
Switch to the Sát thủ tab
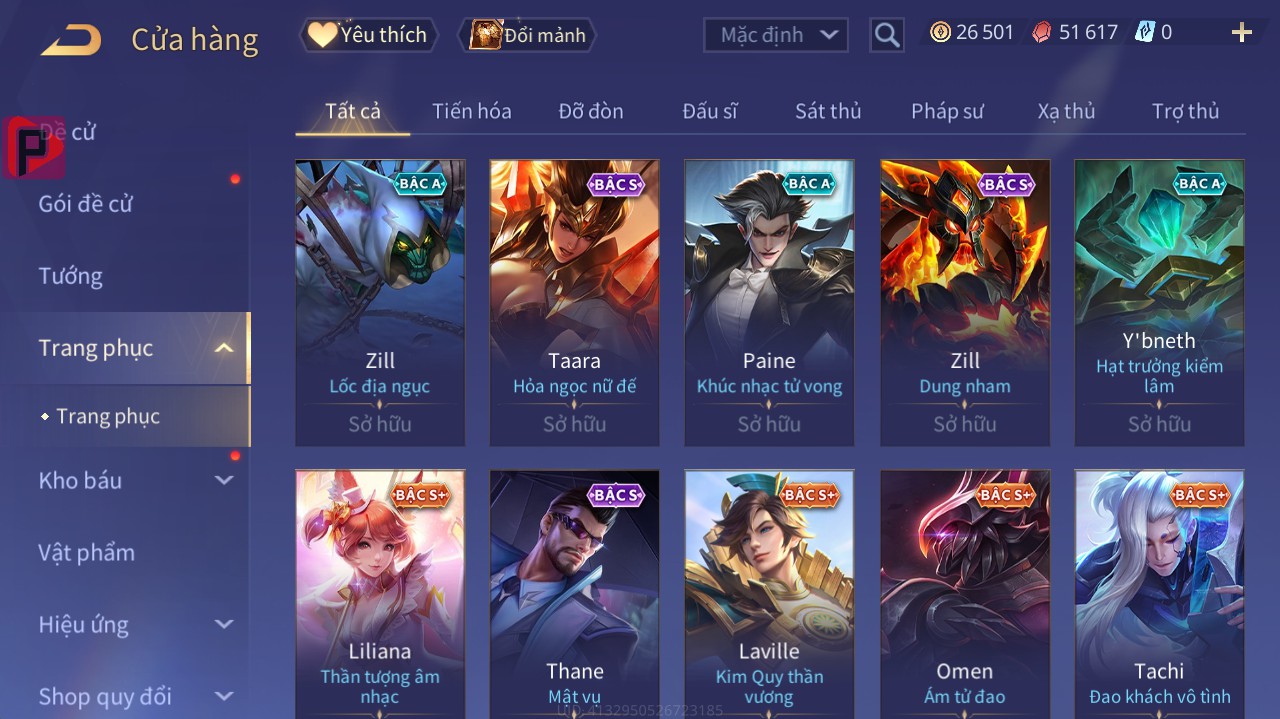(x=828, y=111)
